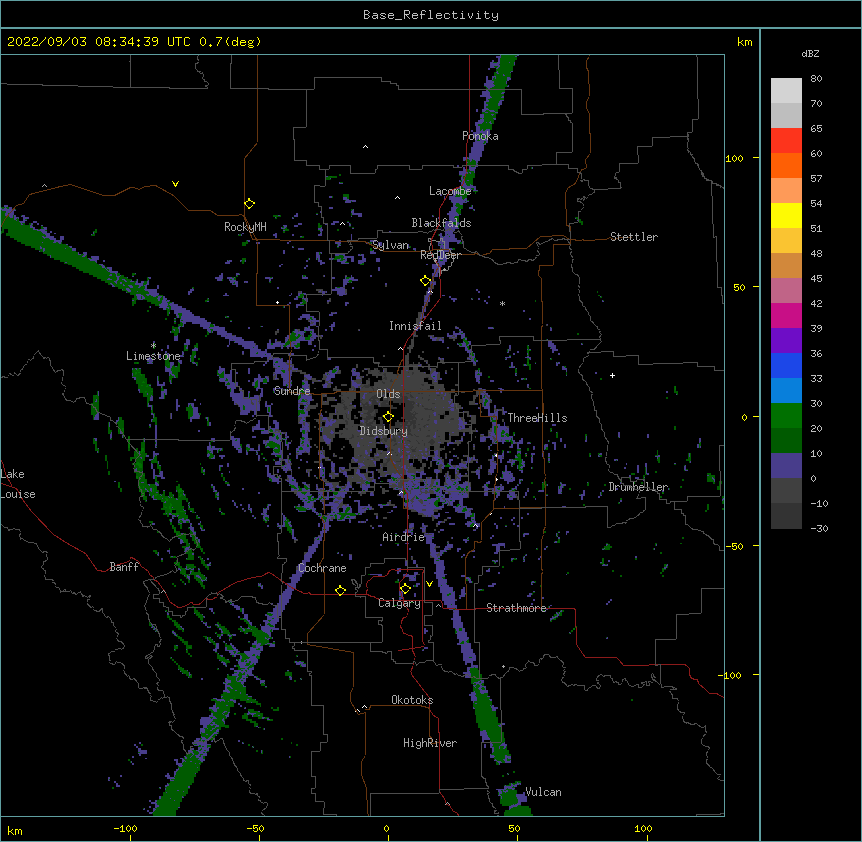Viewport: 862px width, 842px height.
Task: Click the km unit label at top right
Action: (745, 42)
